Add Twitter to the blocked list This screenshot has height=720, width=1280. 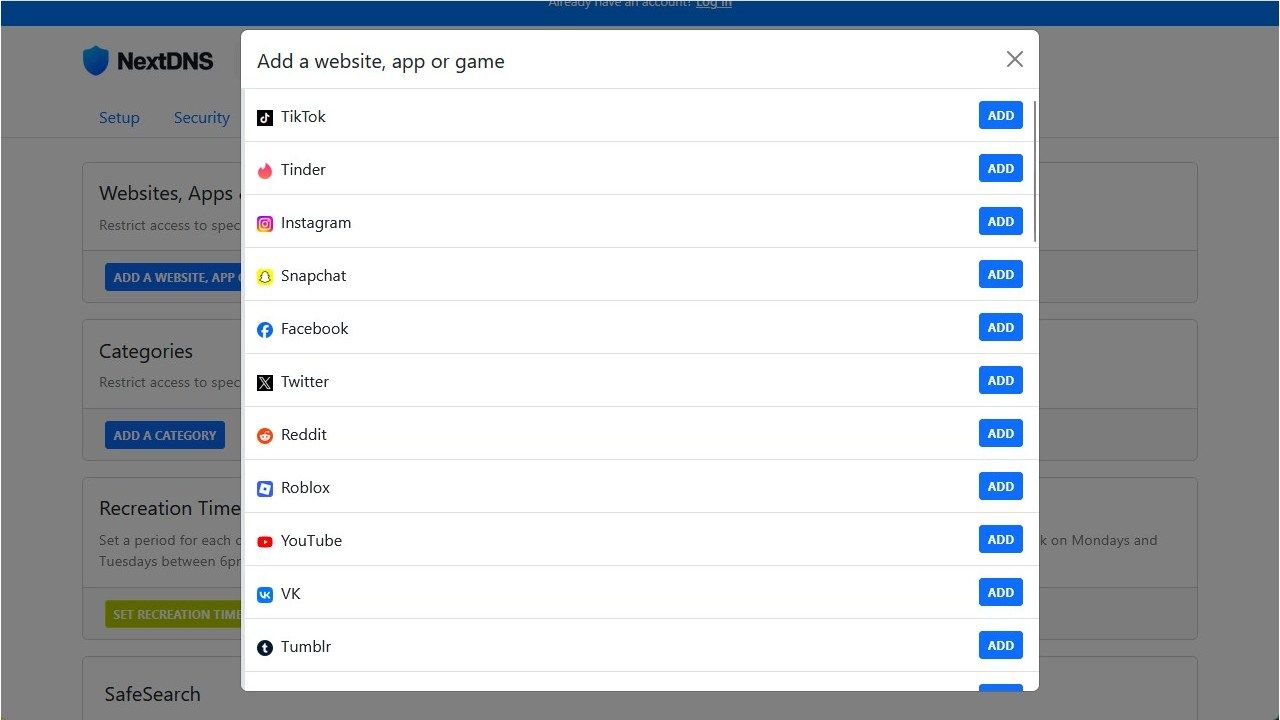coord(1001,380)
